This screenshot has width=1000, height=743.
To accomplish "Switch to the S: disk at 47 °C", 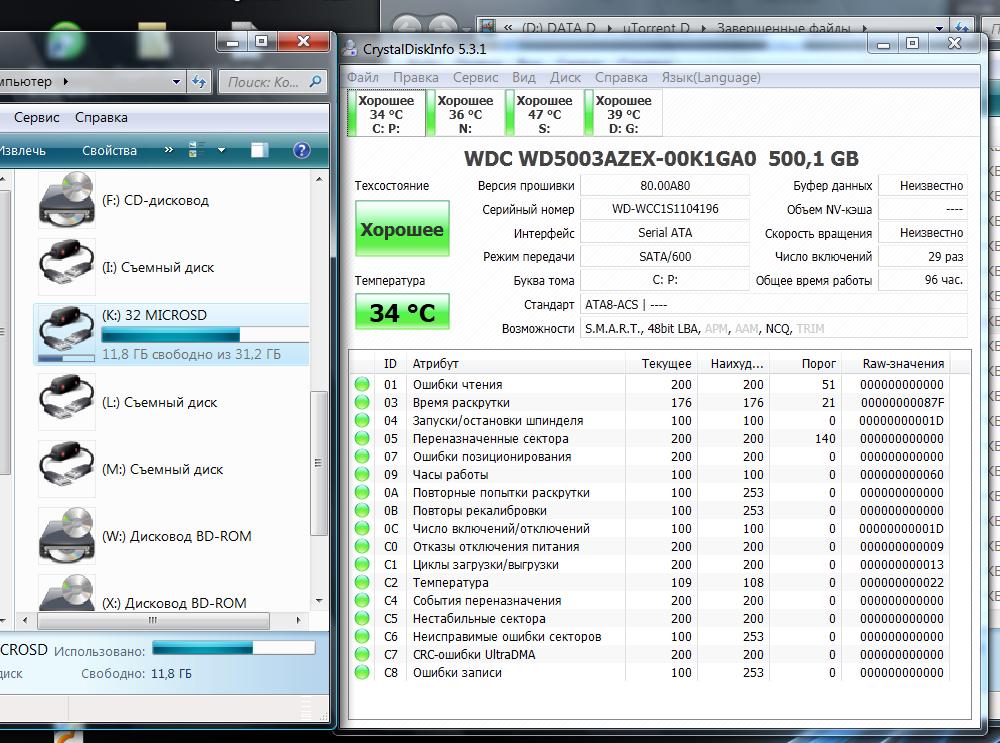I will [544, 114].
